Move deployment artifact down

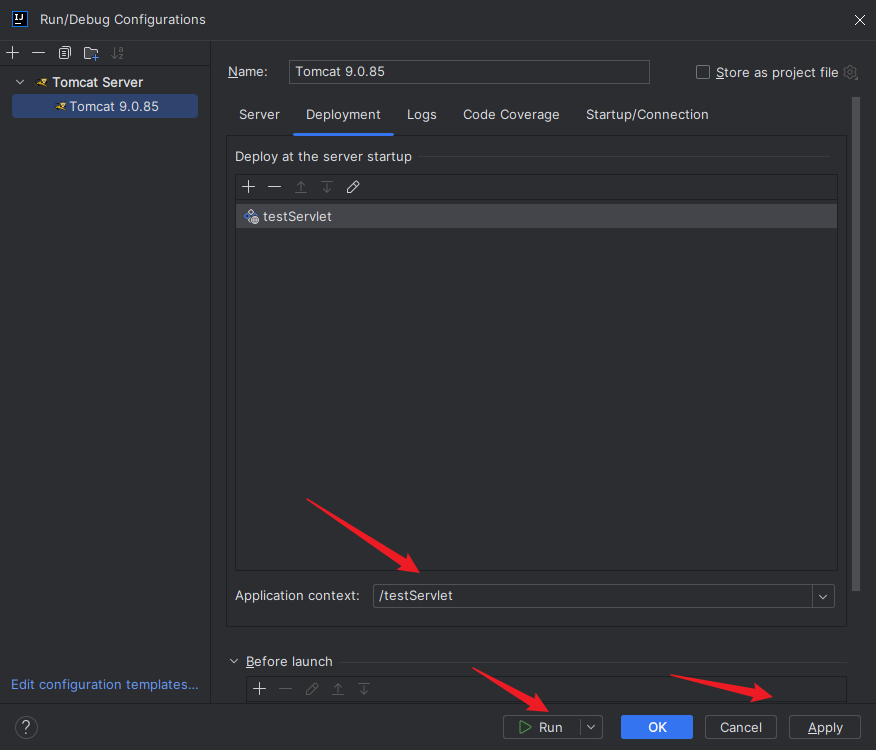327,187
